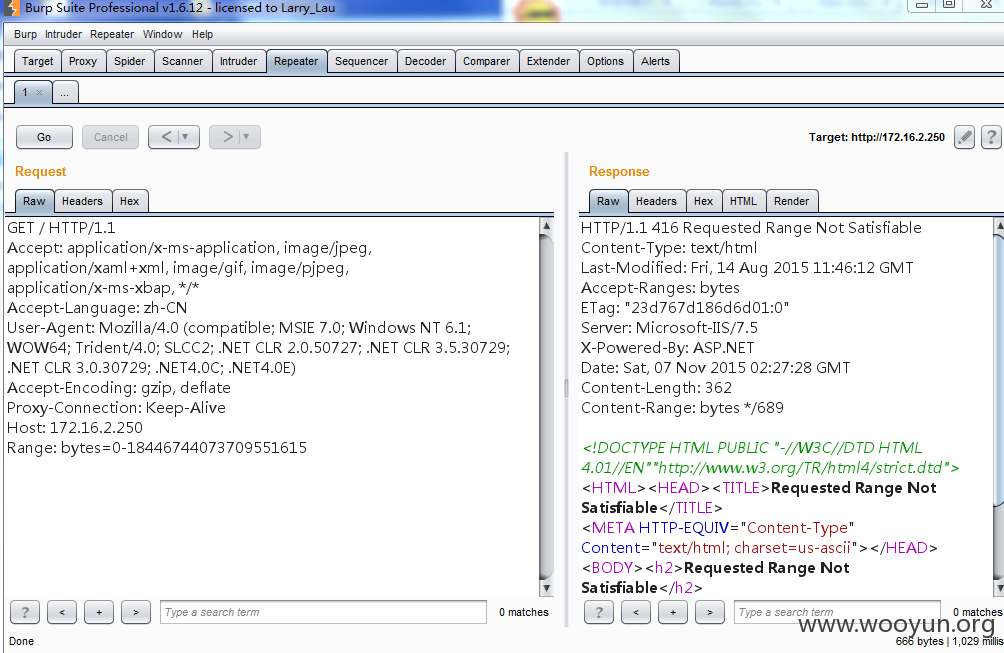The height and width of the screenshot is (653, 1004).
Task: Open the Help menu
Action: pos(202,34)
